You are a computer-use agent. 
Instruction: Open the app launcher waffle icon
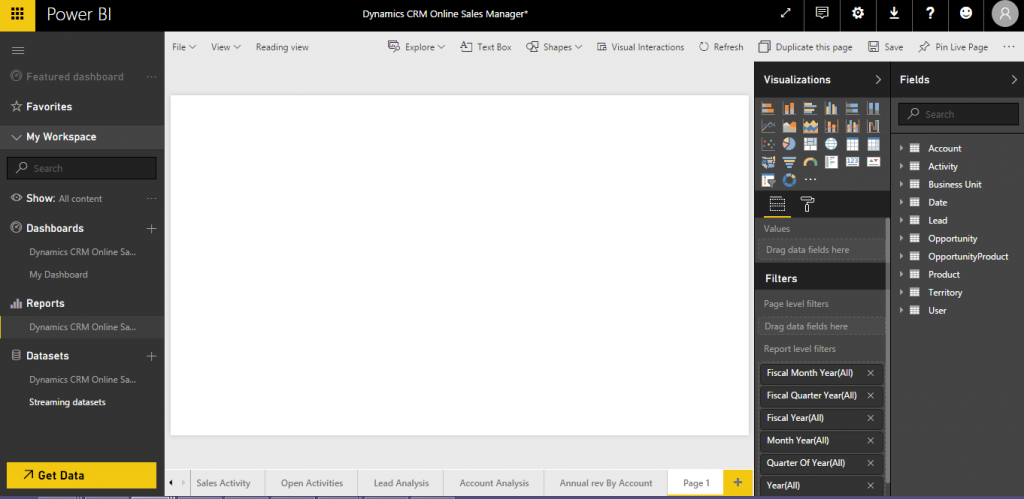tap(18, 14)
